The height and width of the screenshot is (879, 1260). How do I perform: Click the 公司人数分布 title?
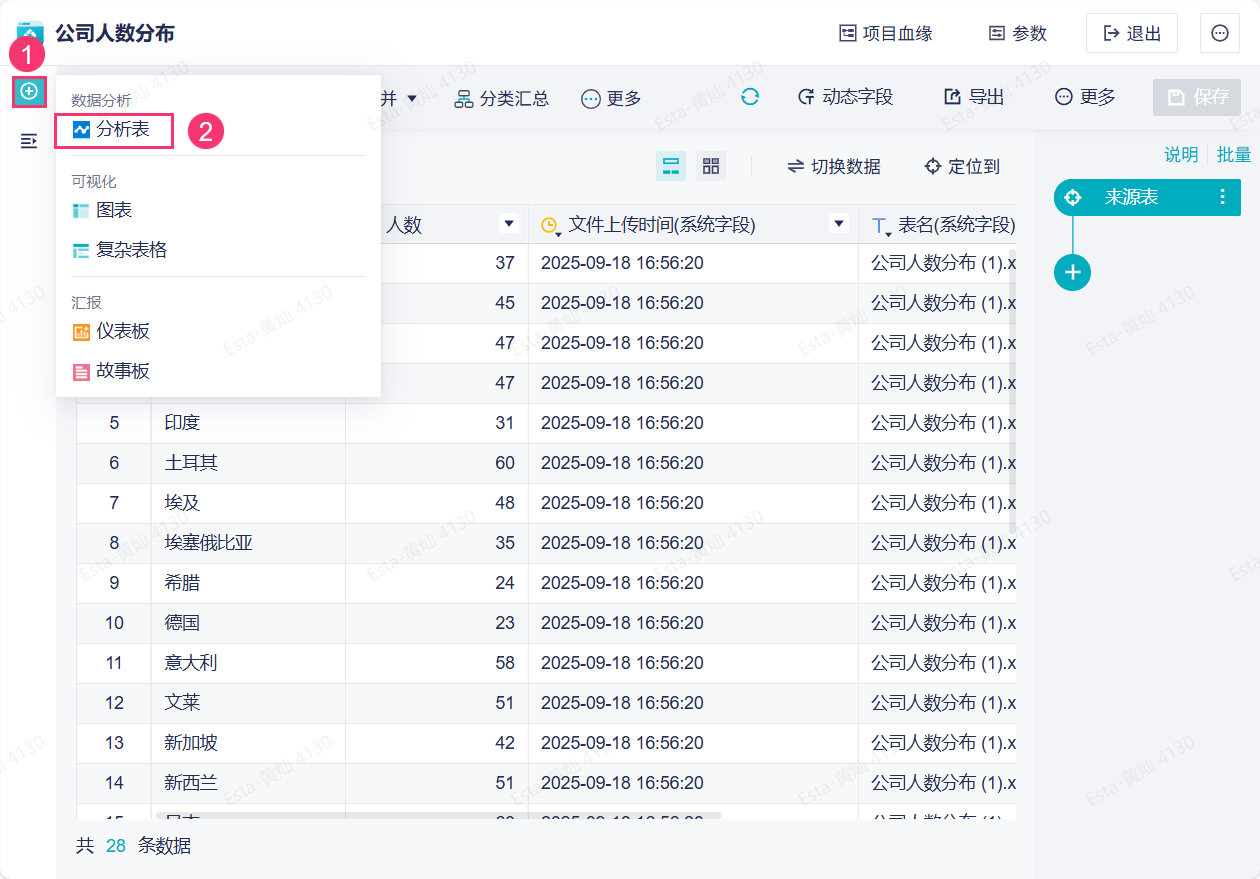115,33
